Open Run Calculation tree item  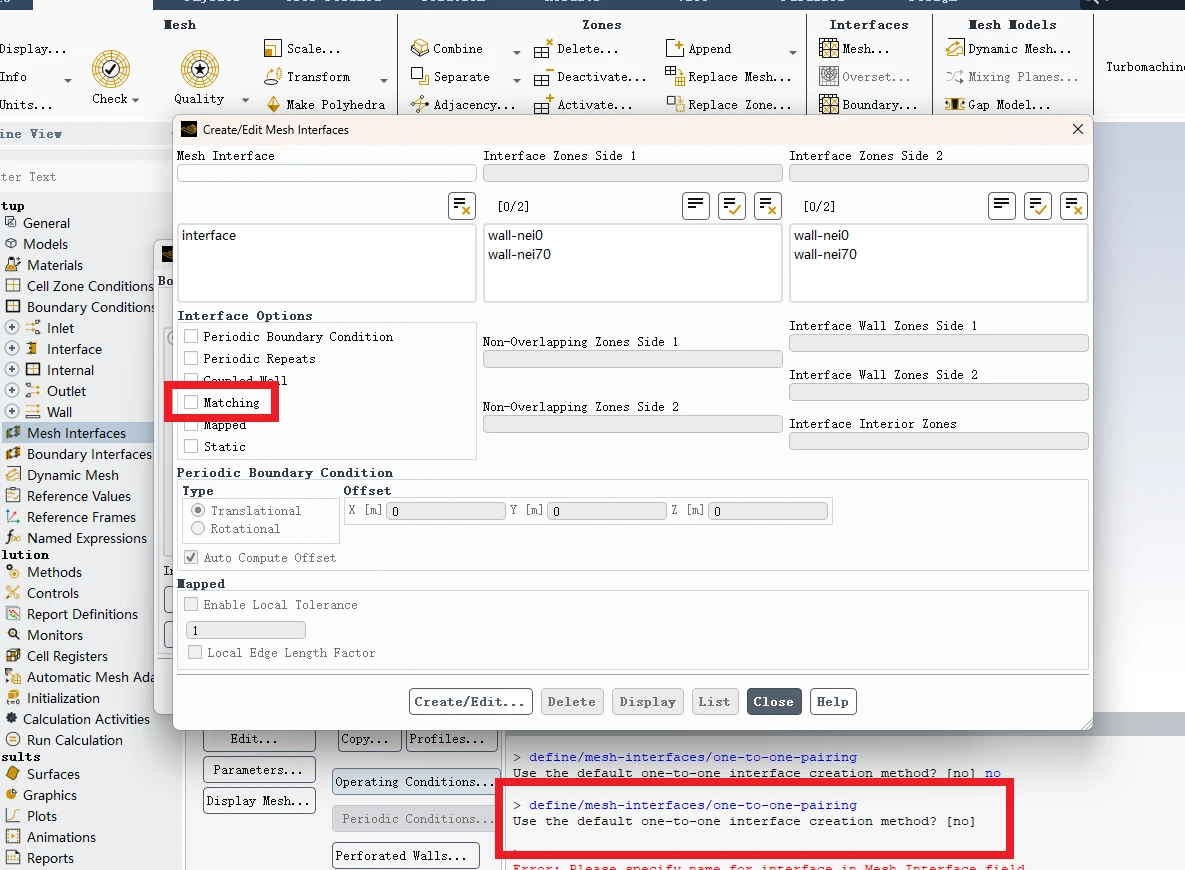click(x=74, y=740)
